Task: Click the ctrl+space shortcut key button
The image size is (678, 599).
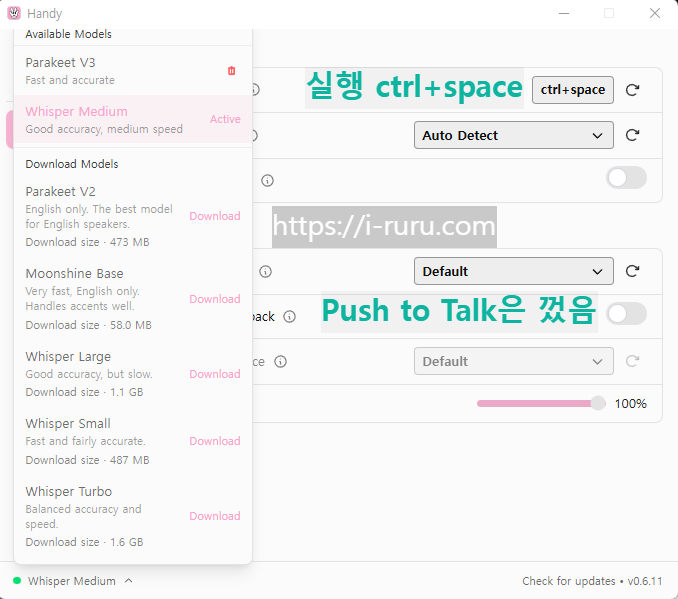Action: point(572,90)
